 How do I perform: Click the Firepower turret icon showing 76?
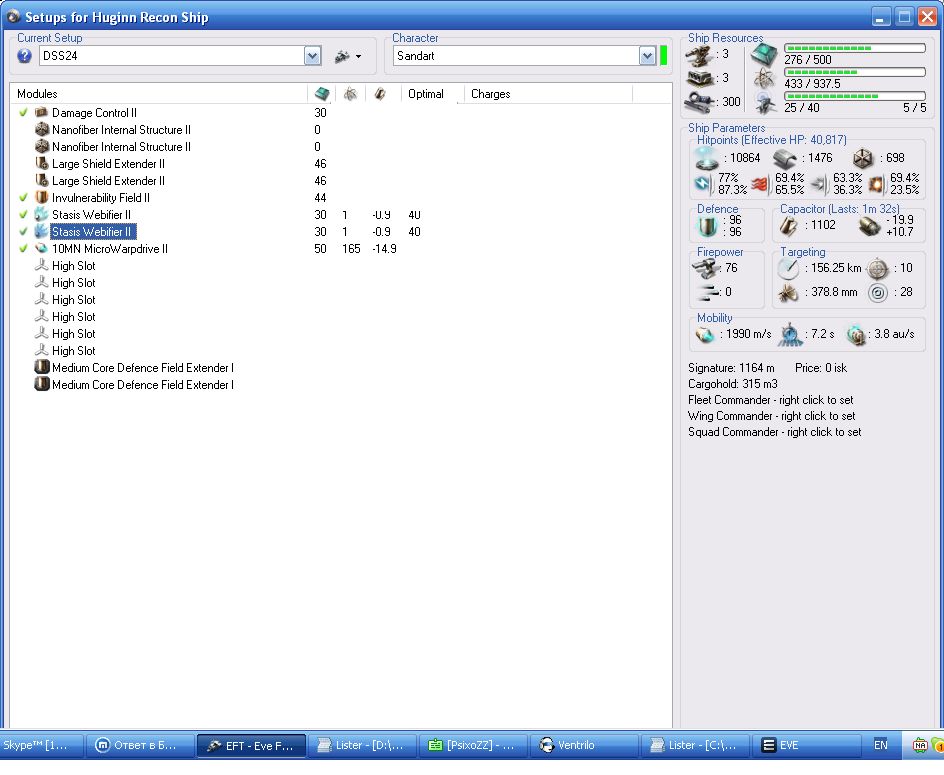pyautogui.click(x=706, y=268)
